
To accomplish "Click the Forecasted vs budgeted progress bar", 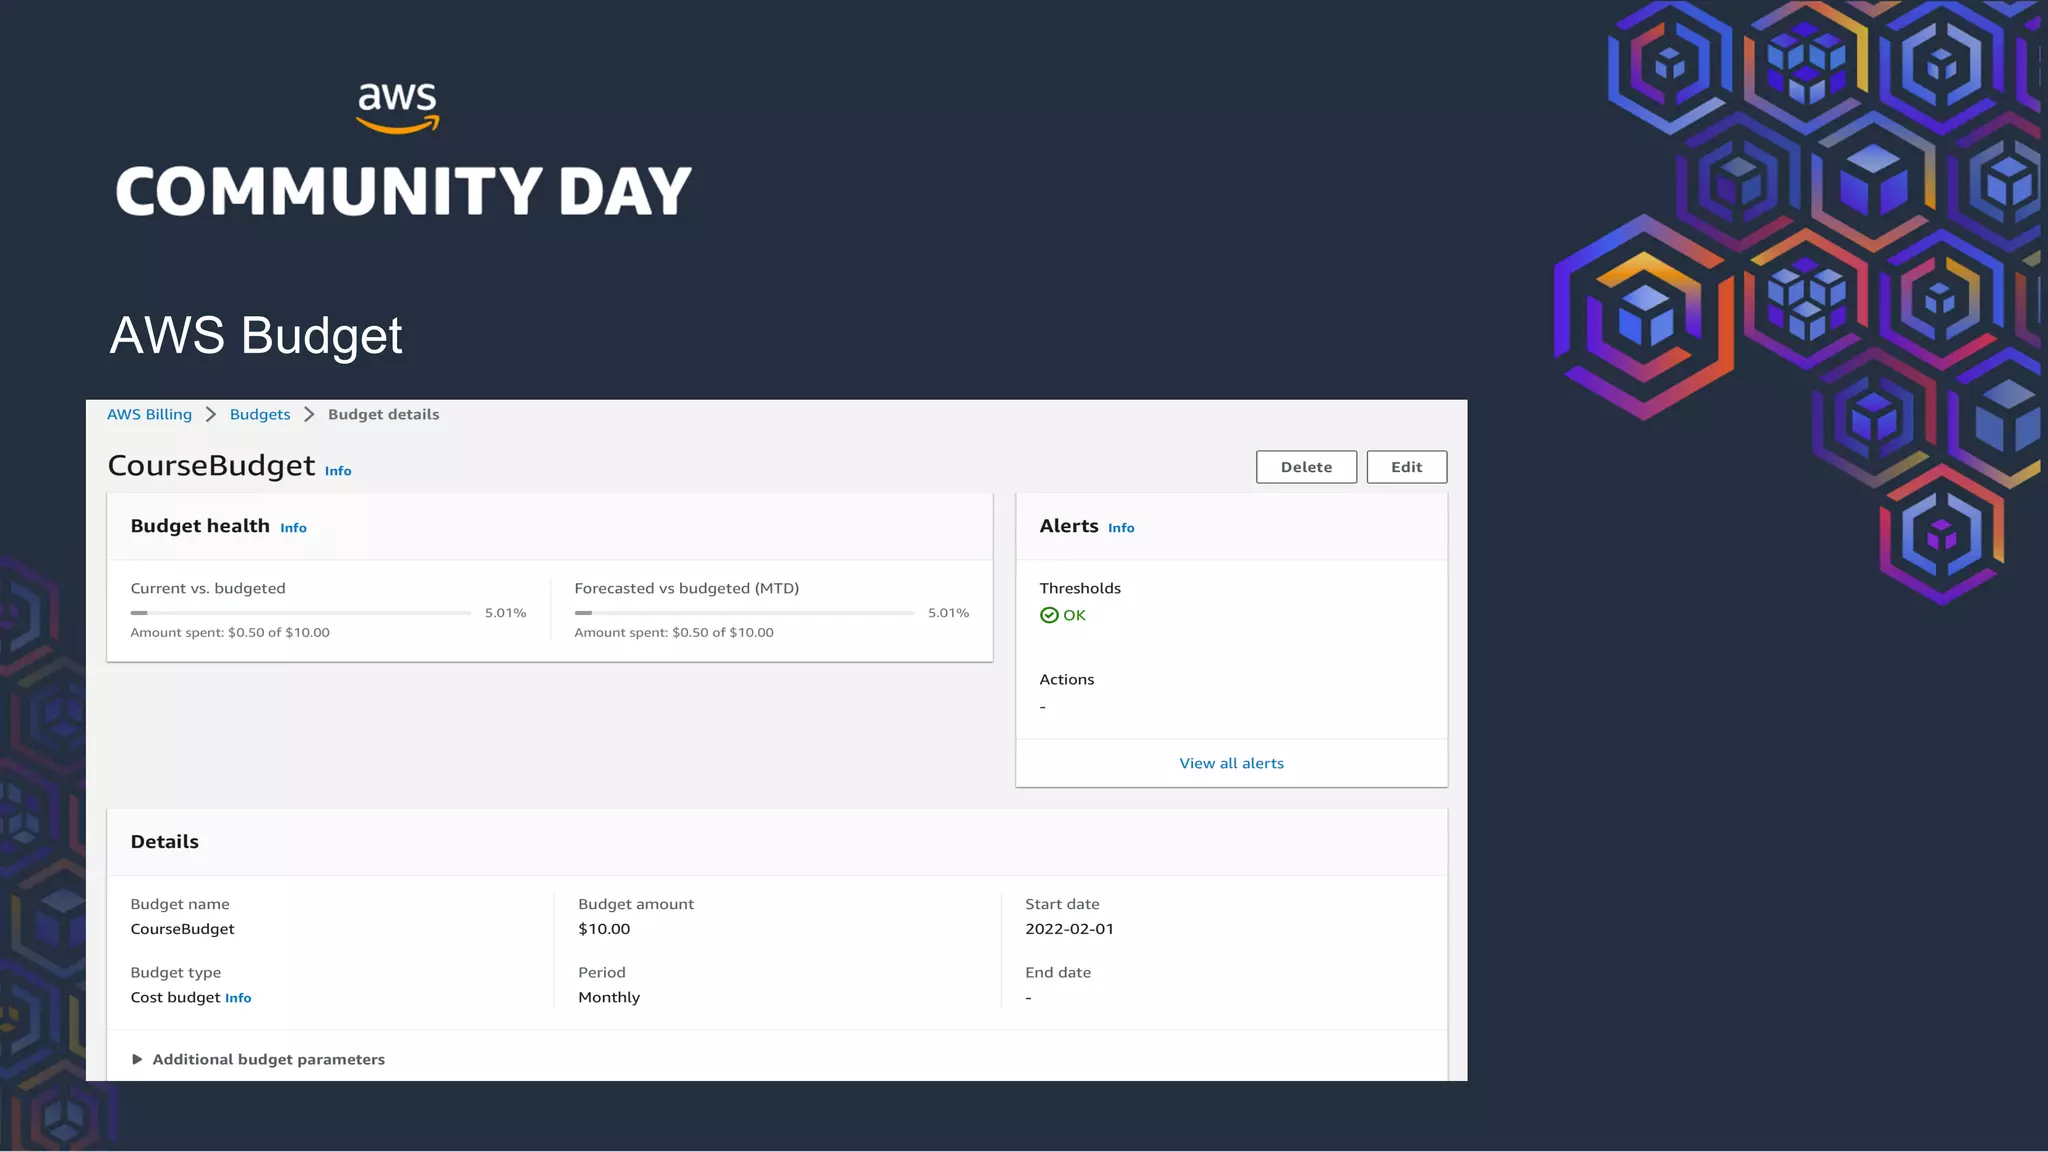I will (x=744, y=613).
